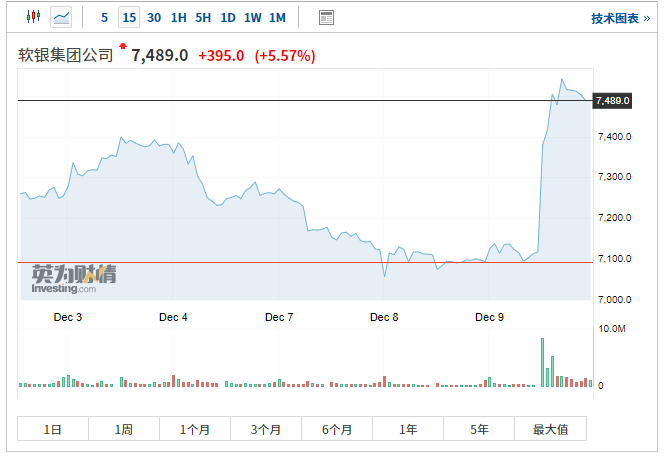Click the +395.0 price change value

(x=221, y=56)
